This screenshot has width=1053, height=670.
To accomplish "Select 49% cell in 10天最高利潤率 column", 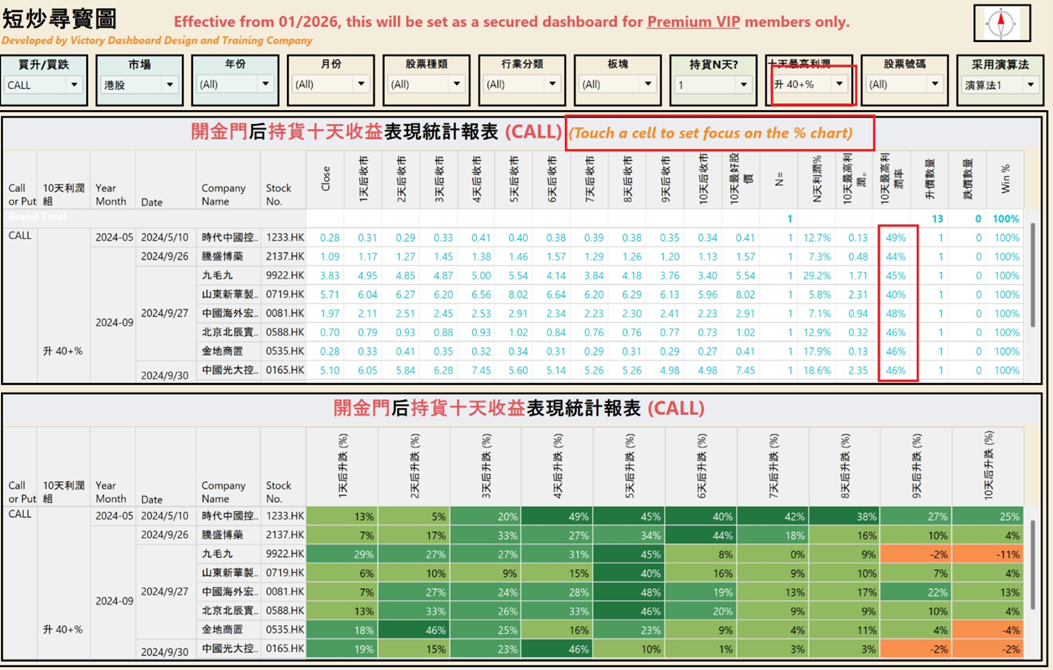I will [x=895, y=238].
